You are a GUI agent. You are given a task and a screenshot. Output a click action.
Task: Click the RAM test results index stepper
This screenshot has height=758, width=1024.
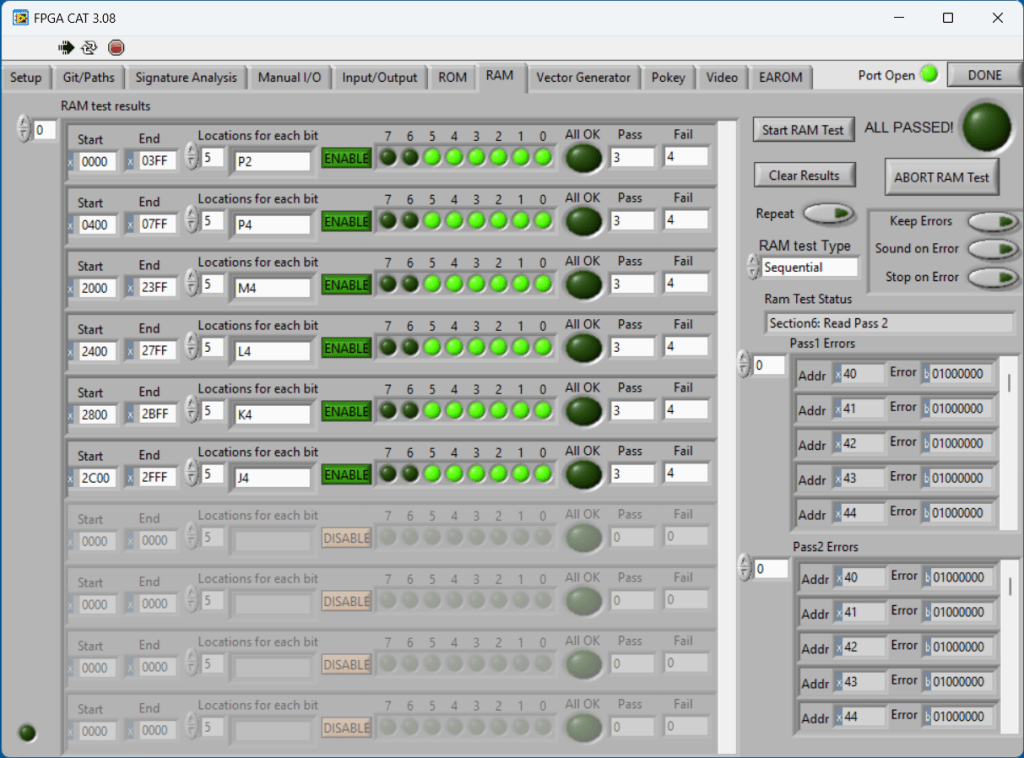(25, 130)
